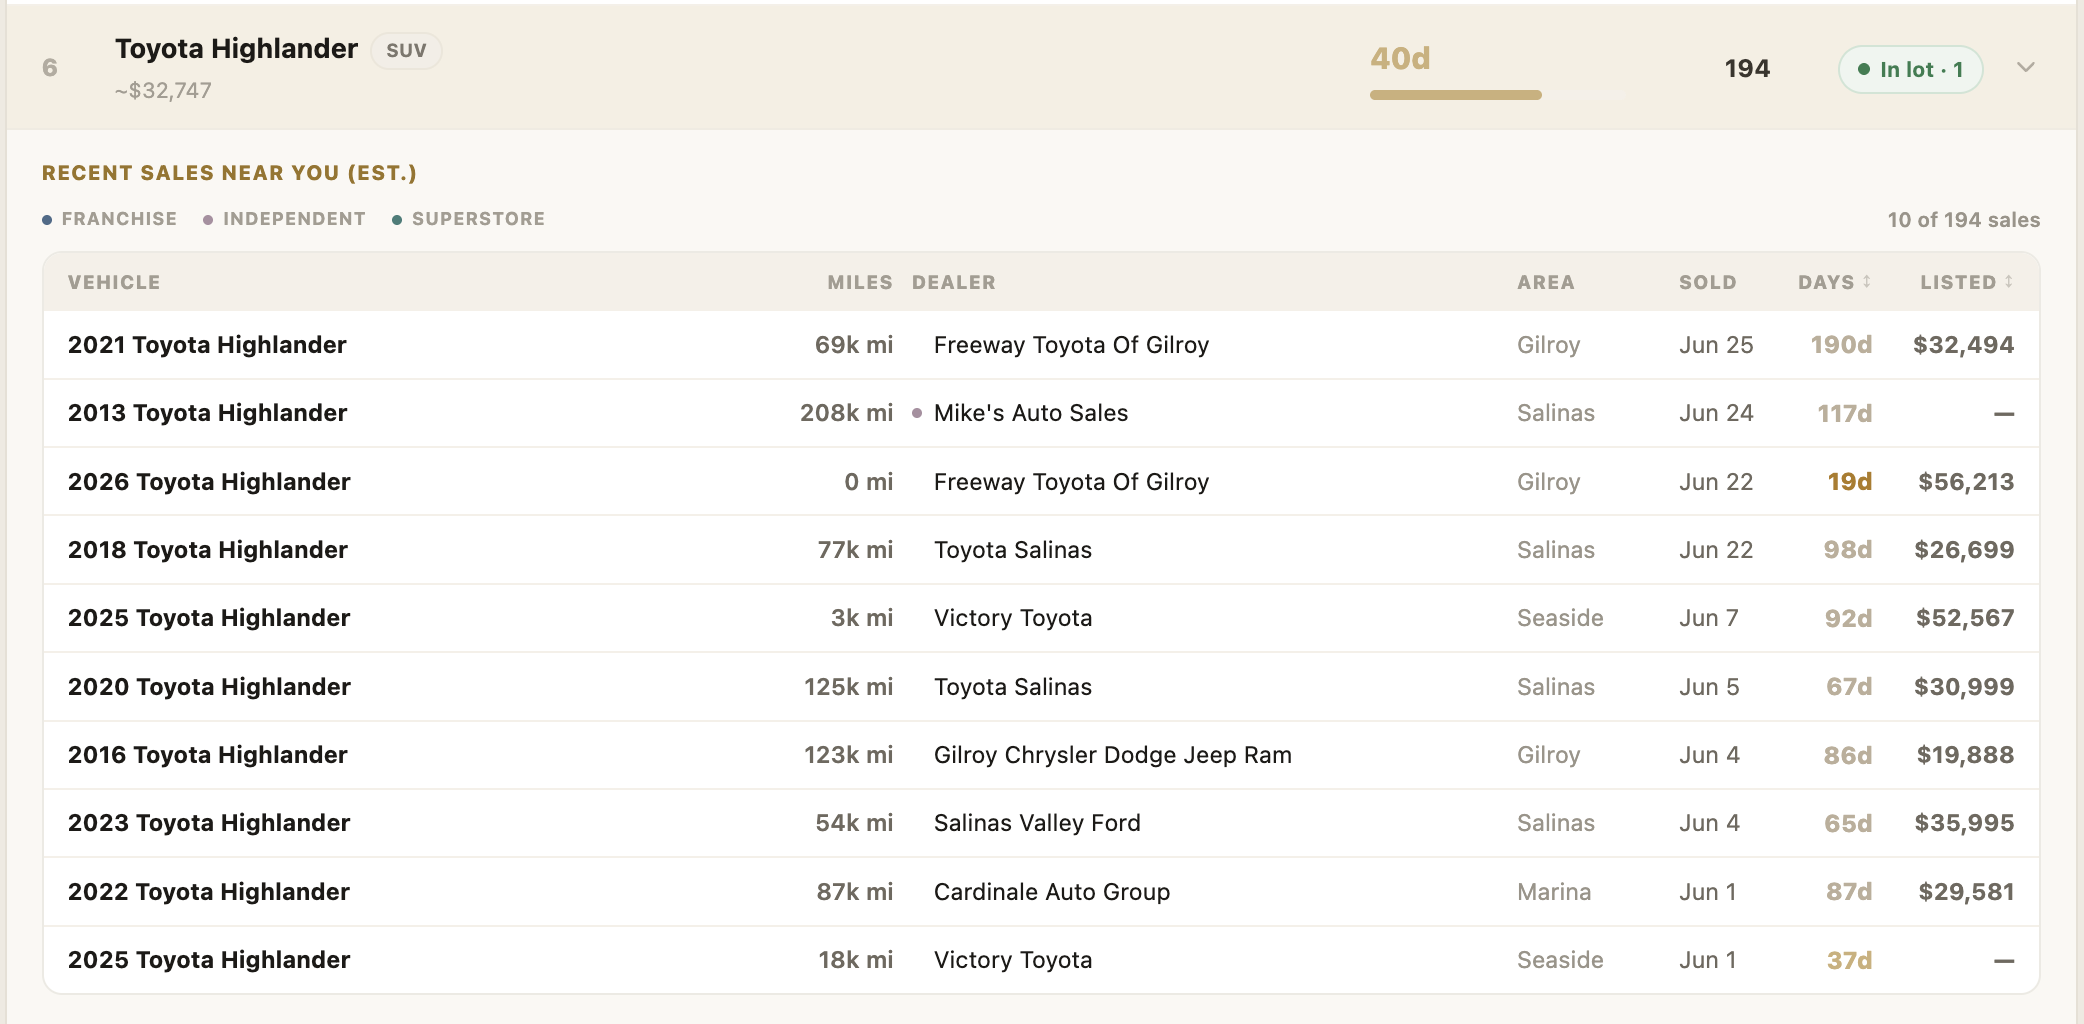The width and height of the screenshot is (2084, 1024).
Task: Click the 19d days value
Action: [x=1850, y=482]
